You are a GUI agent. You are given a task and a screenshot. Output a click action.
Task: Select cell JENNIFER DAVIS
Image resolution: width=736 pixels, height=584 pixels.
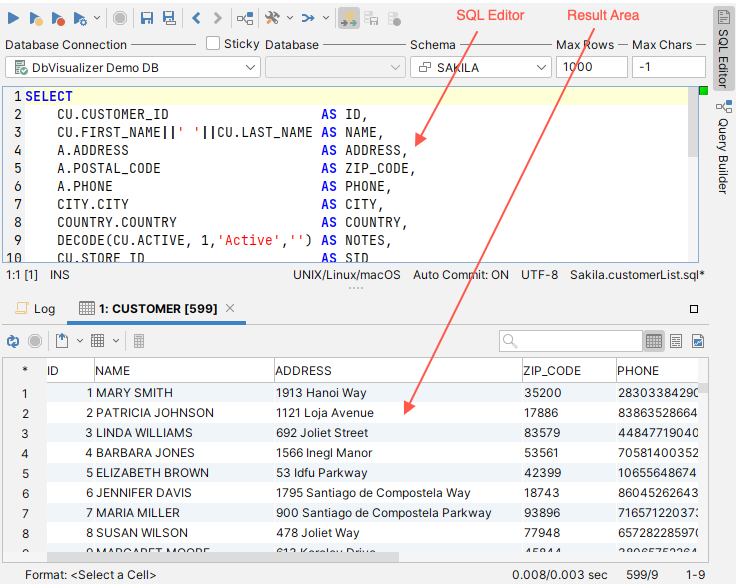(x=184, y=493)
